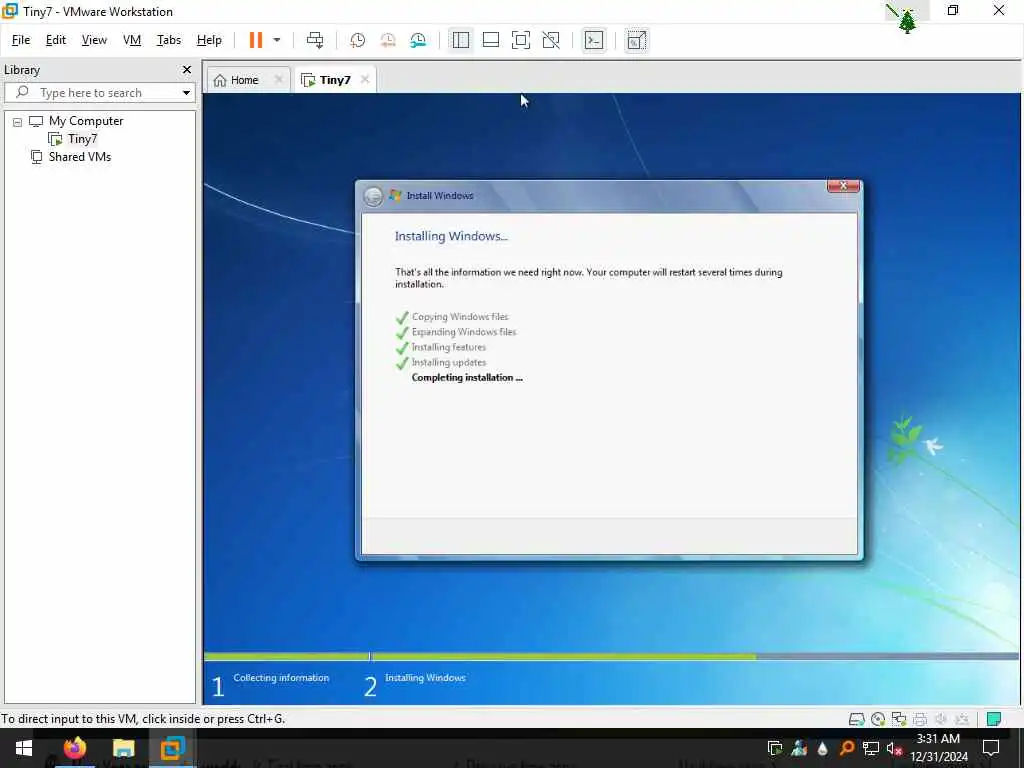The image size is (1024, 768).
Task: Select Shared VMs in the library
Action: point(80,157)
